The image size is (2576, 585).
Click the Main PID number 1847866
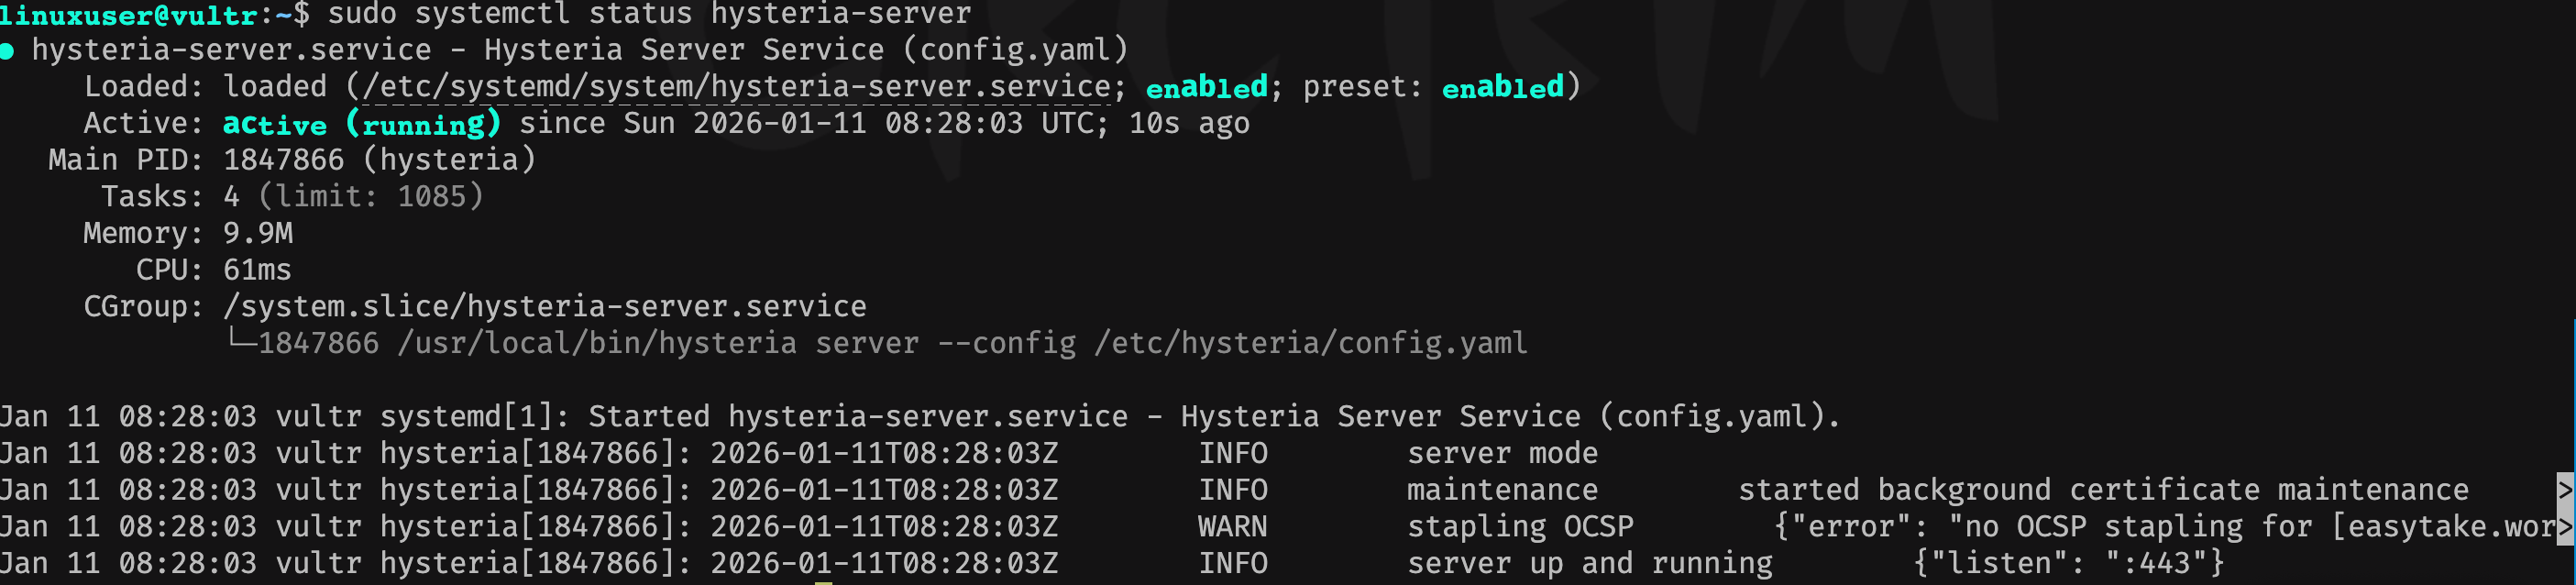coord(283,160)
